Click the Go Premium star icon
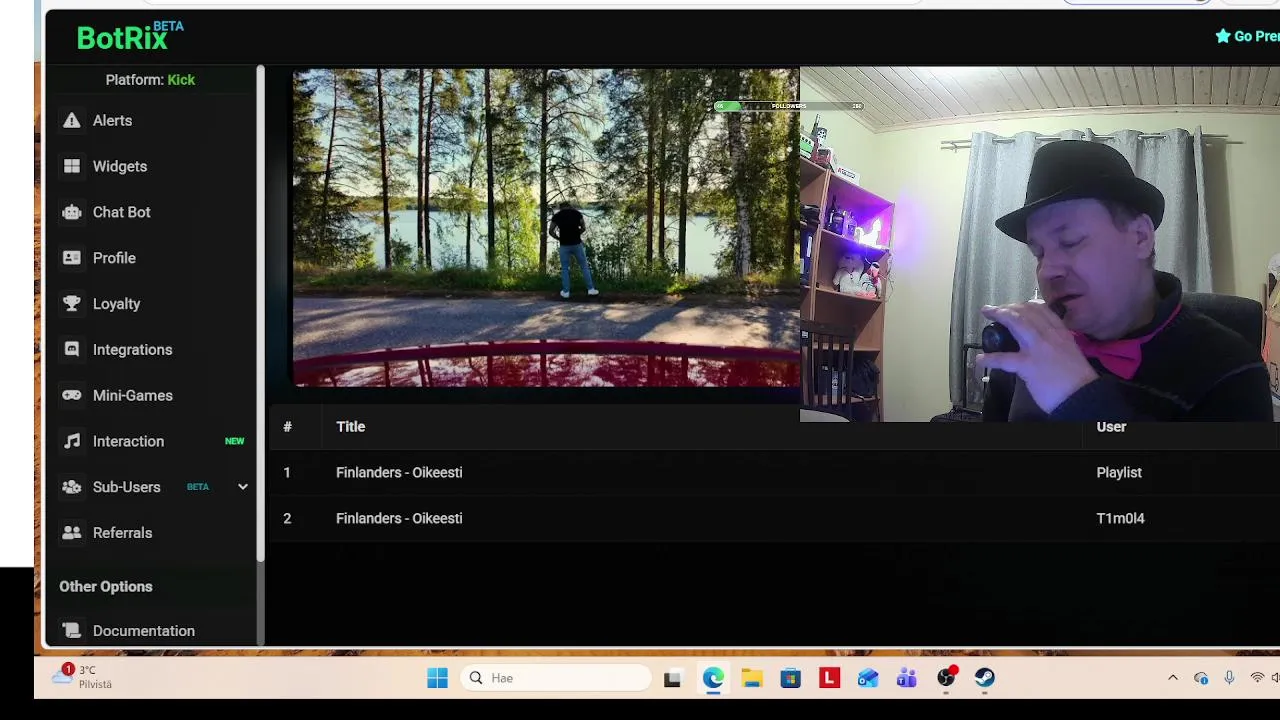This screenshot has height=720, width=1280. coord(1222,36)
